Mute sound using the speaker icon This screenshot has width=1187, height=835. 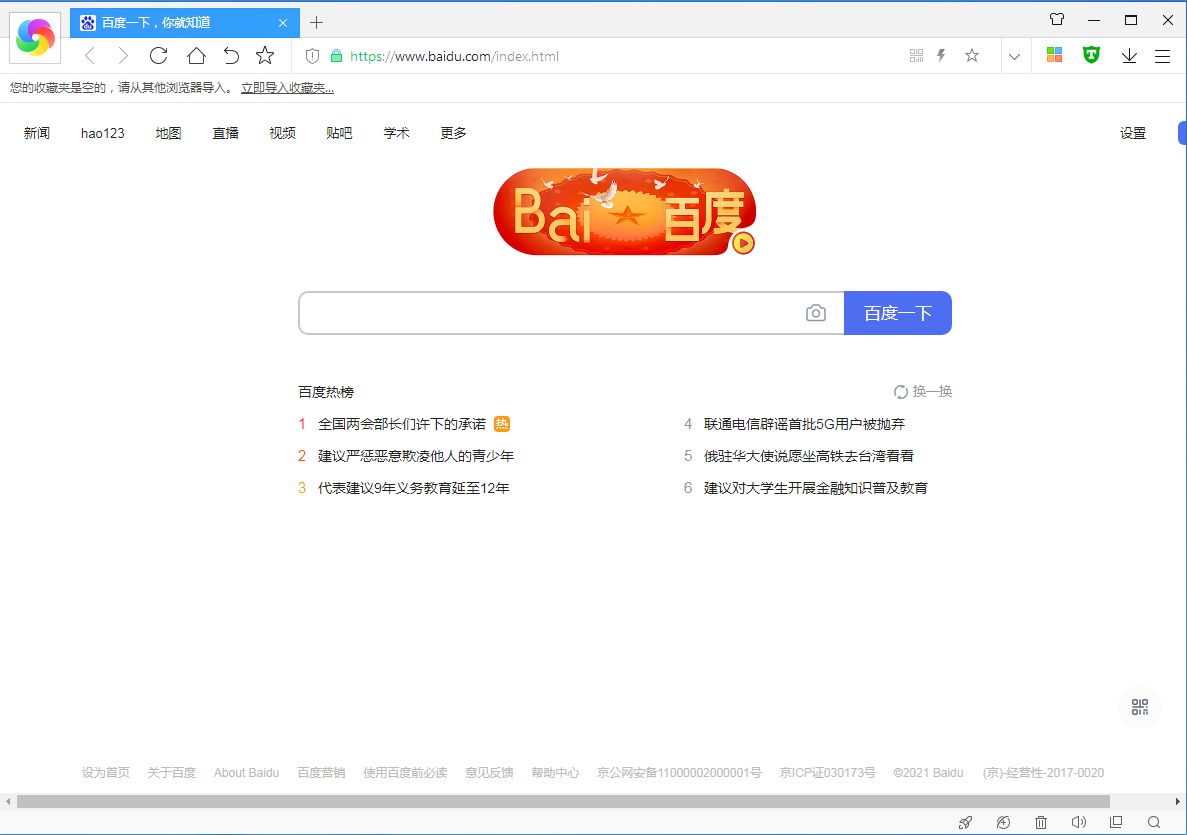click(x=1078, y=822)
